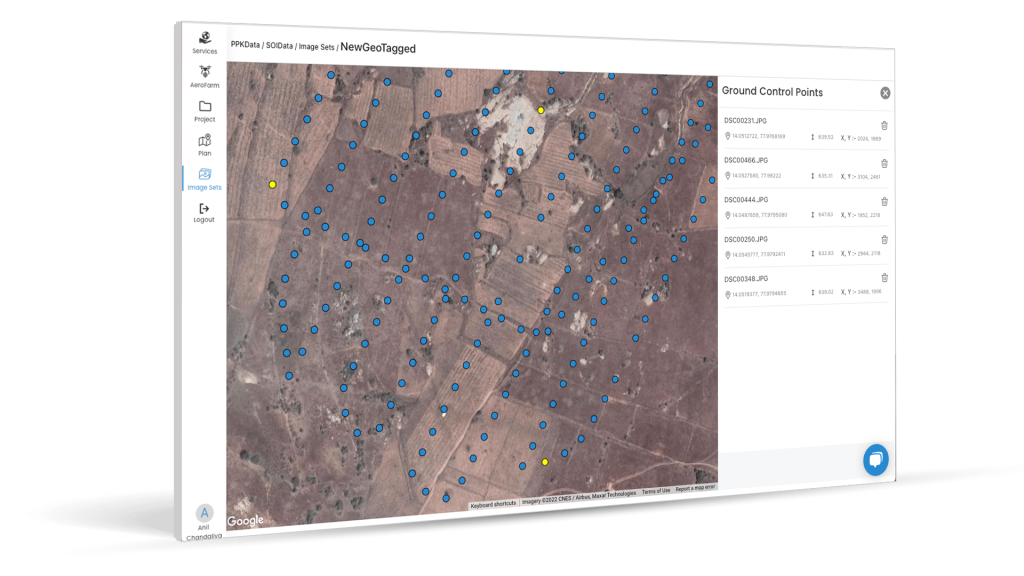This screenshot has height=576, width=1024.
Task: Select Image Sets in the sidebar
Action: (205, 179)
